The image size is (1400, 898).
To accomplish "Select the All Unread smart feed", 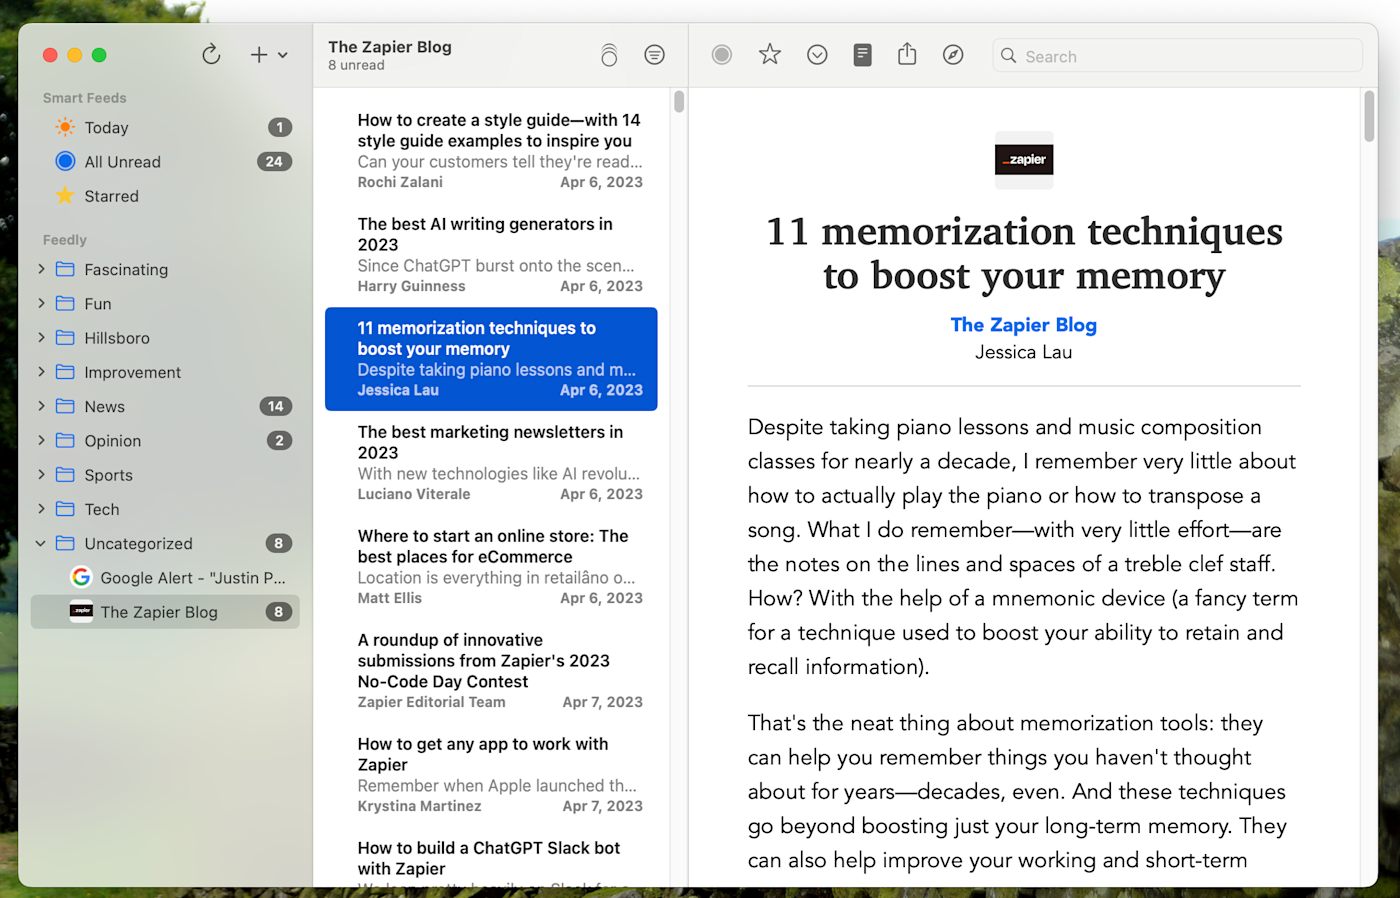I will pos(122,162).
